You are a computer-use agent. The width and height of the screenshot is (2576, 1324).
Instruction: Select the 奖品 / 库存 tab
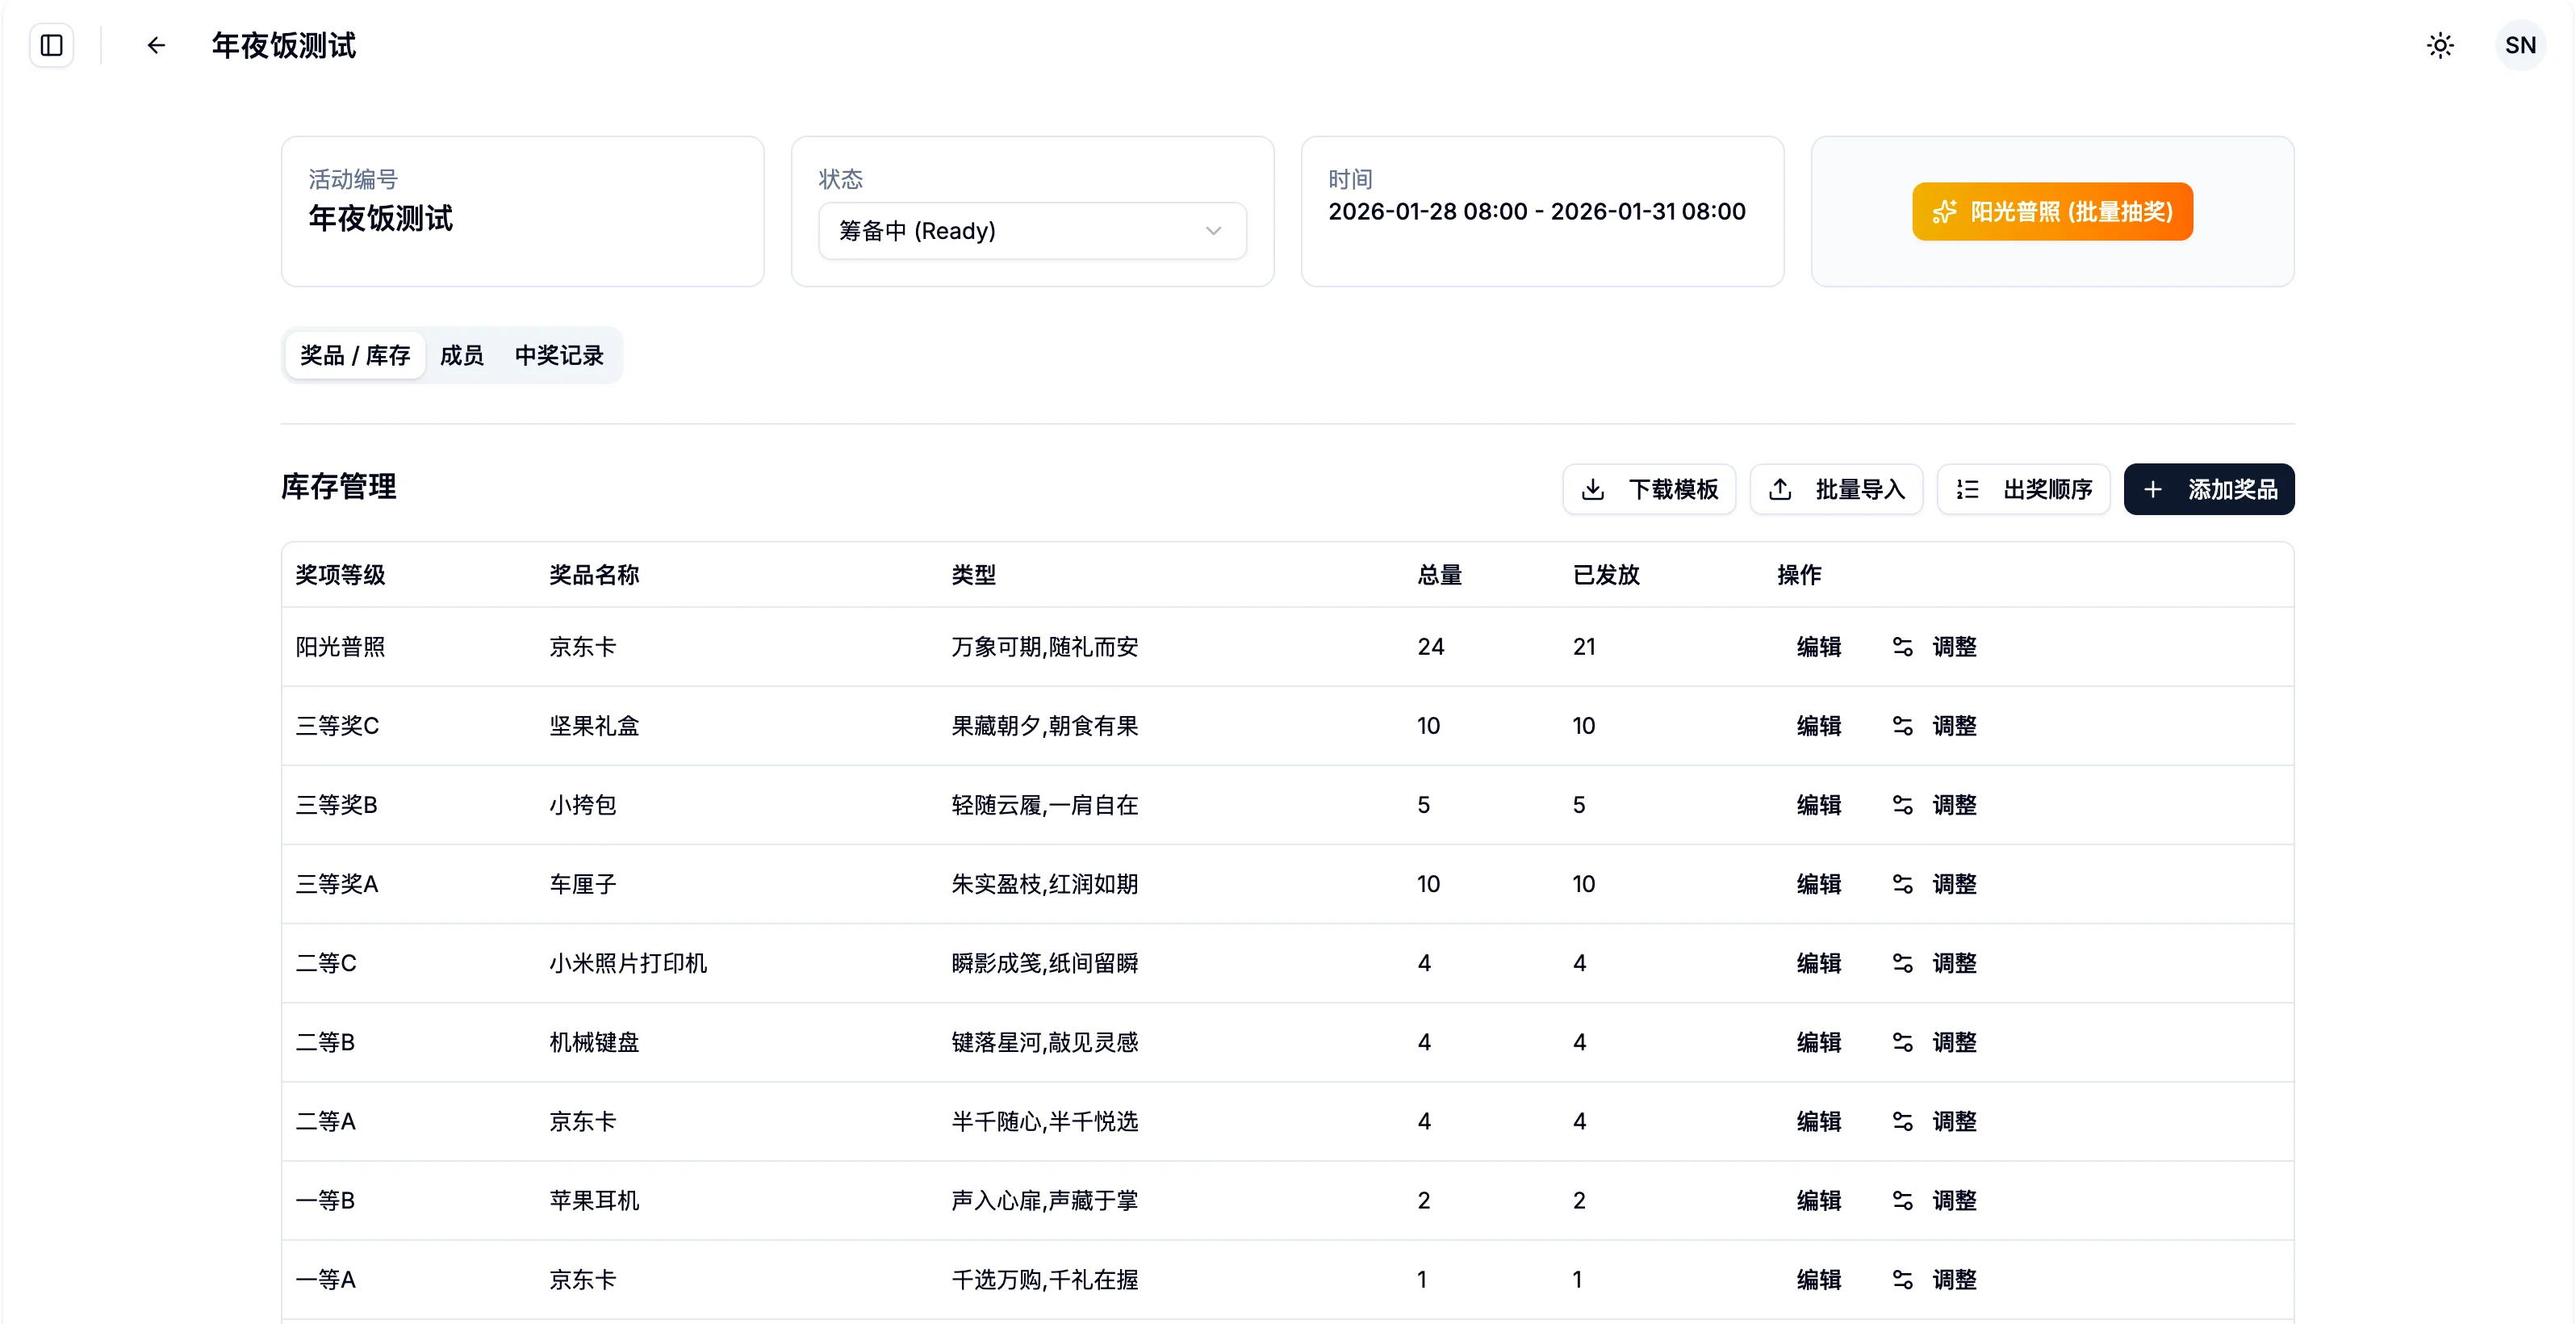(x=355, y=355)
